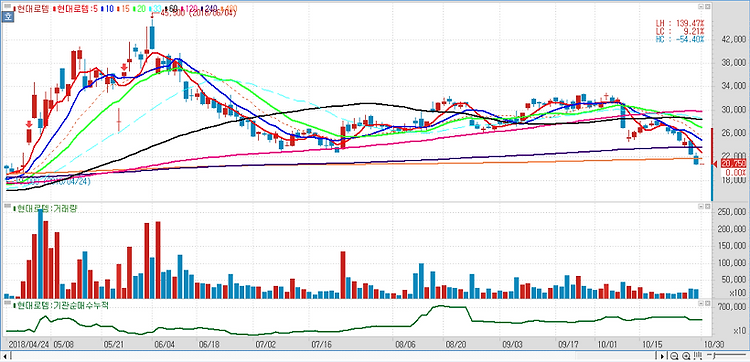The image size is (750, 362).
Task: Select the 현대로템 price series legend
Action: coord(31,9)
